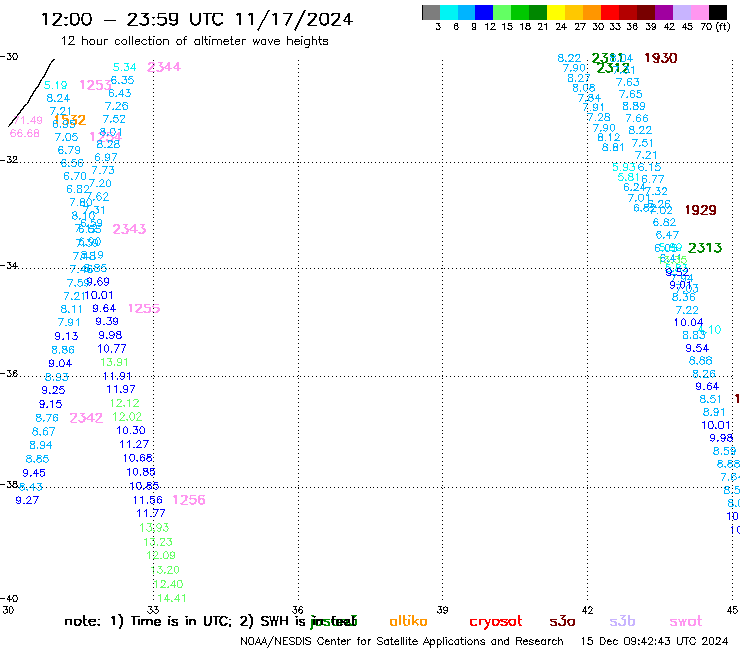Click the pink value '66.68'
This screenshot has width=740, height=650.
tap(25, 133)
